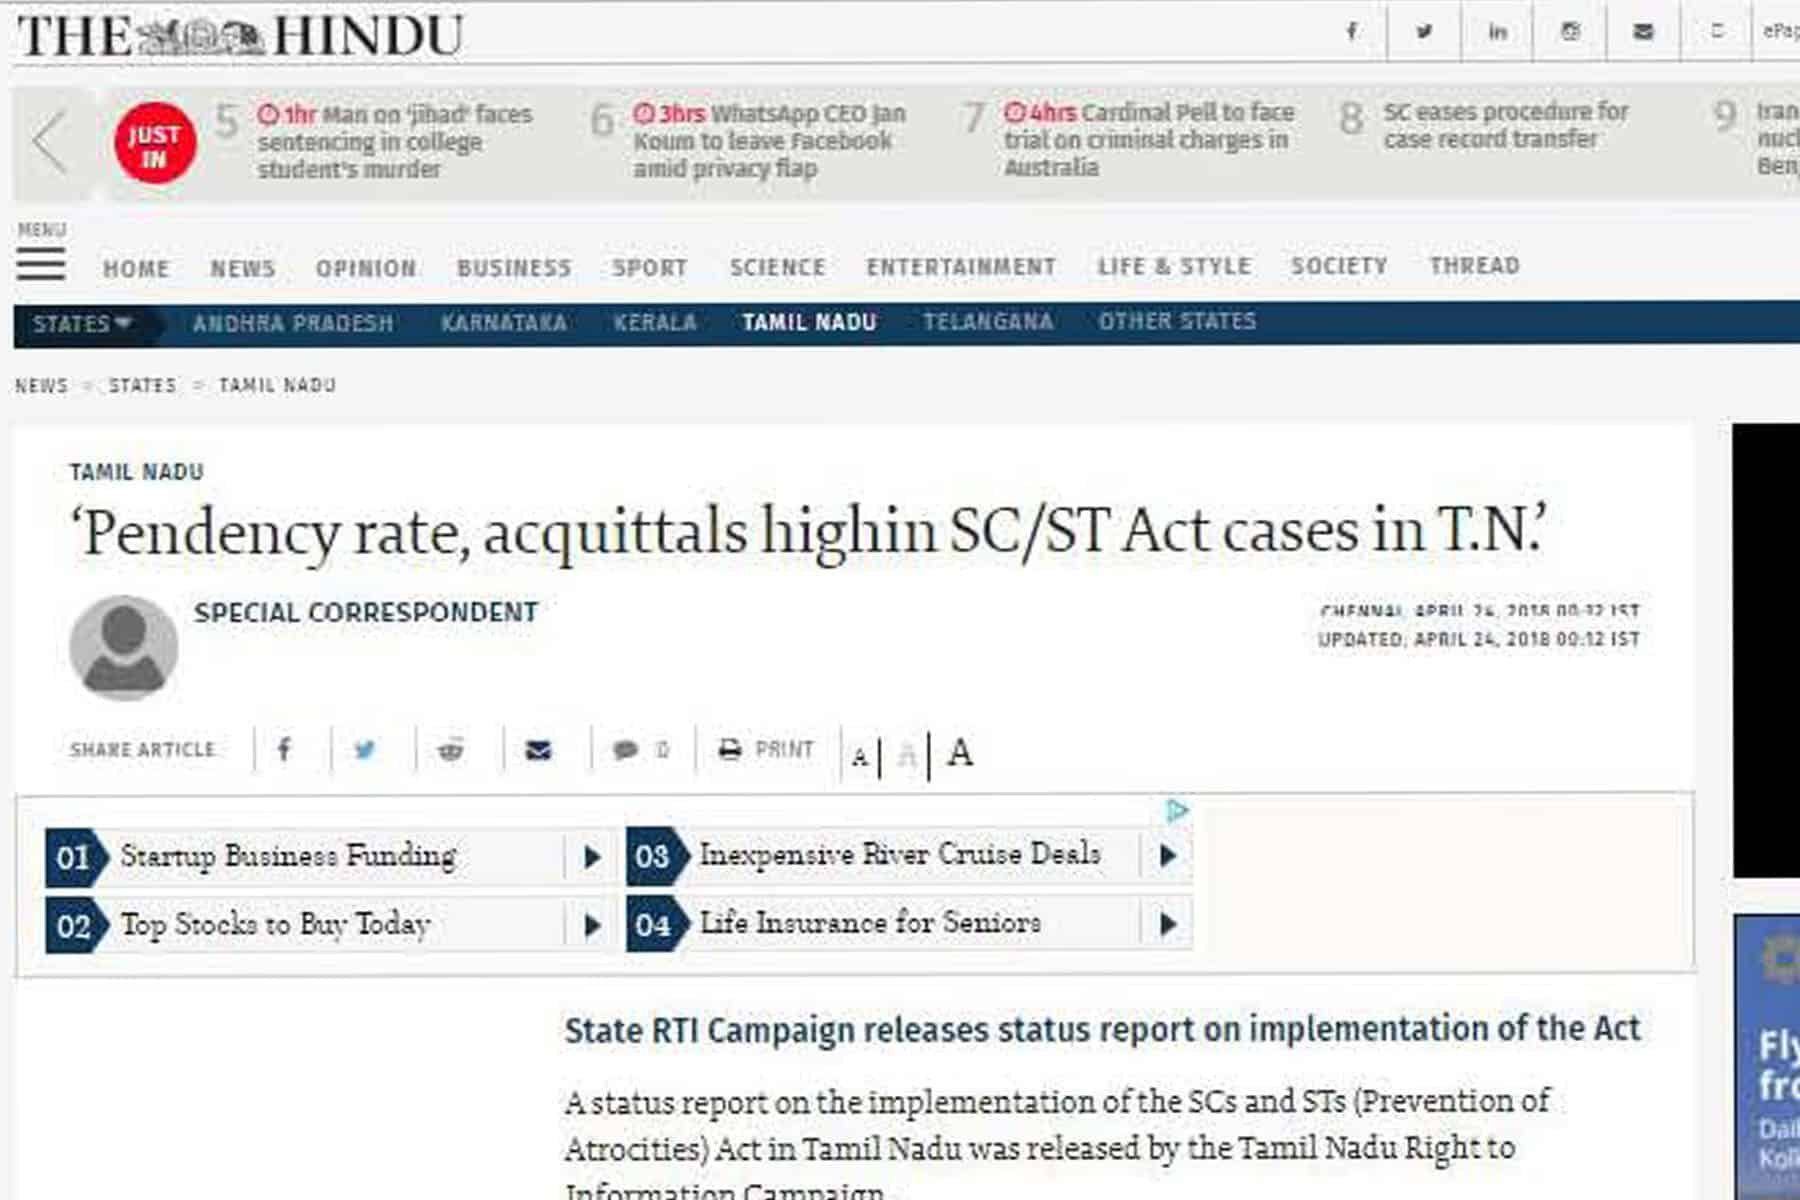Viewport: 1800px width, 1200px height.
Task: Open the BUSINESS menu section
Action: (x=514, y=268)
